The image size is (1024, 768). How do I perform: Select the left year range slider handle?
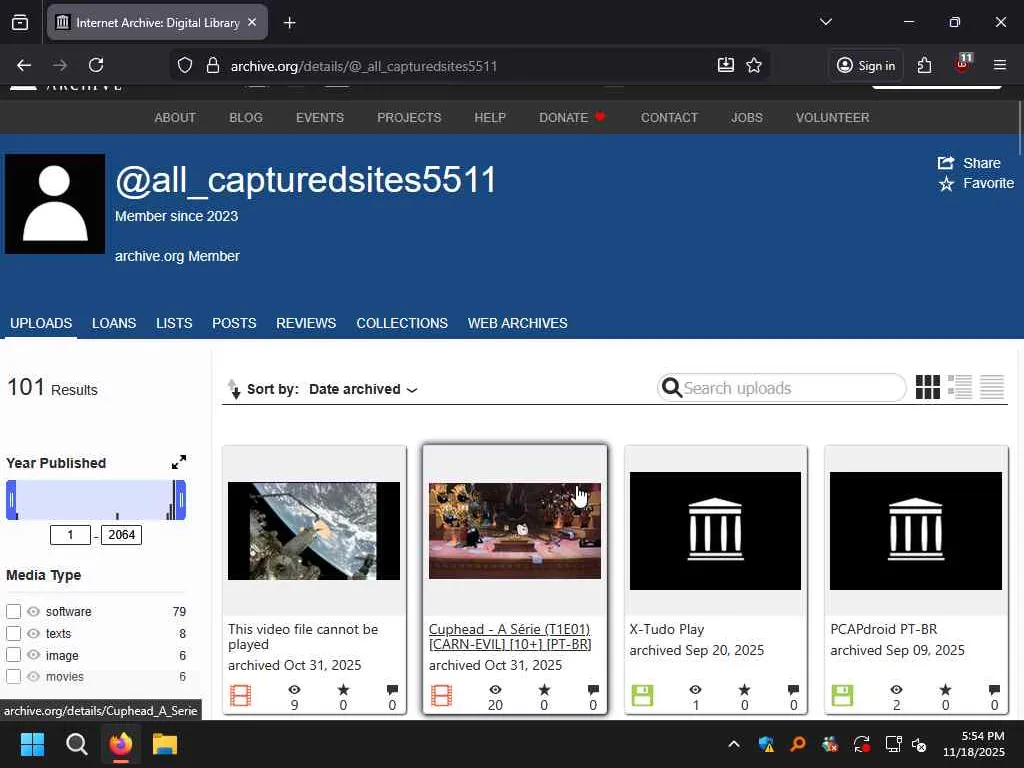coord(11,500)
